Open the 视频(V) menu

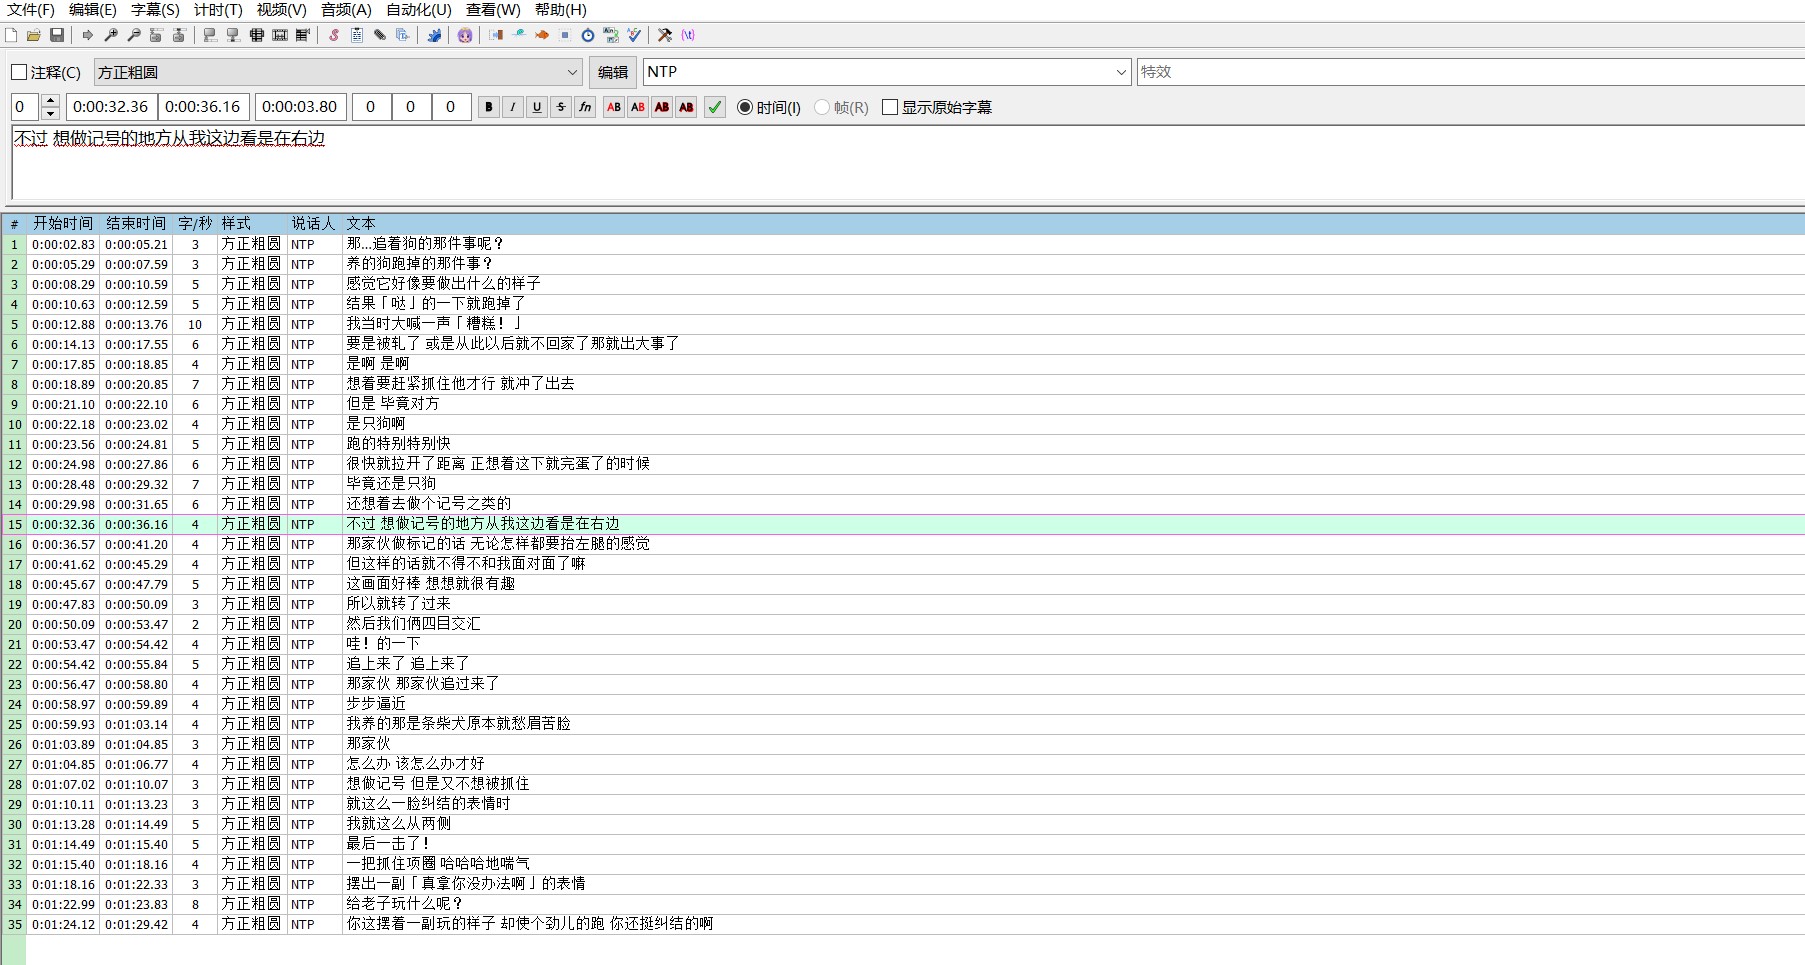coord(281,10)
